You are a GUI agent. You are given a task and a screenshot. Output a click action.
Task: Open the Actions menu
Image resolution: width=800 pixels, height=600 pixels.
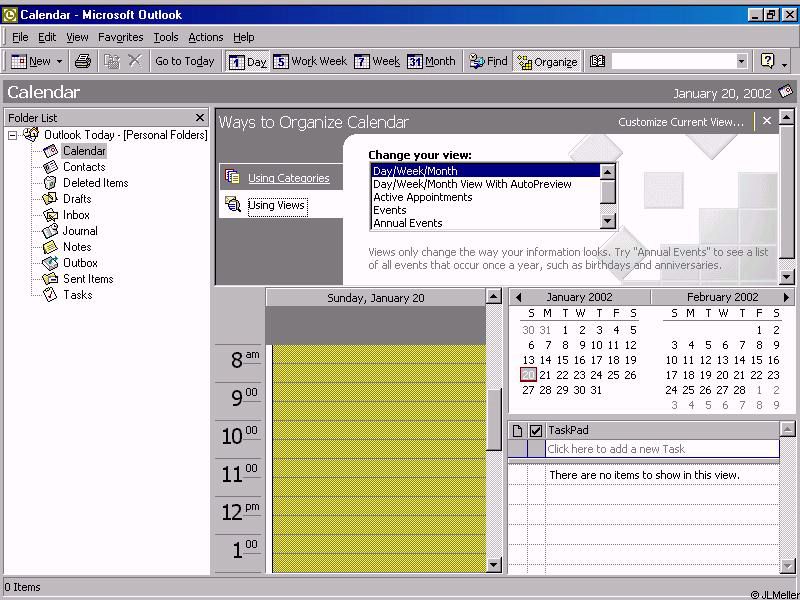coord(205,37)
